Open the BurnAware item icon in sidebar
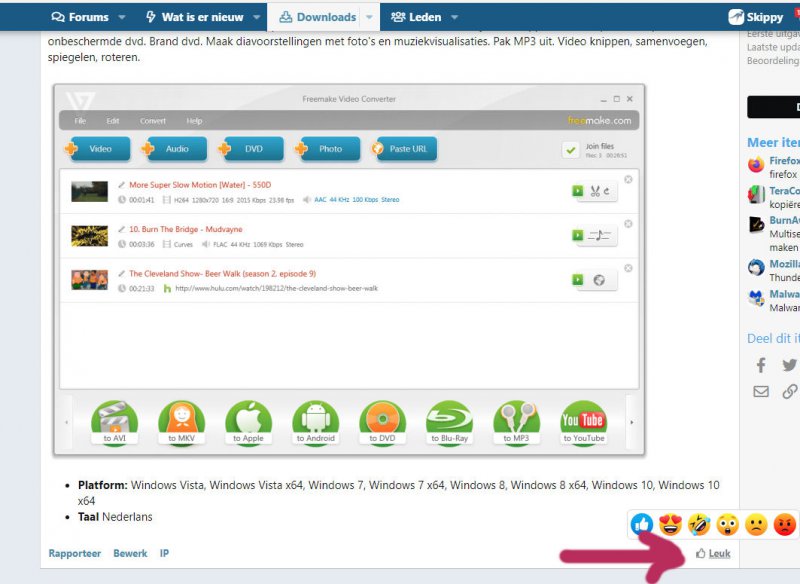This screenshot has width=800, height=584. (x=756, y=224)
